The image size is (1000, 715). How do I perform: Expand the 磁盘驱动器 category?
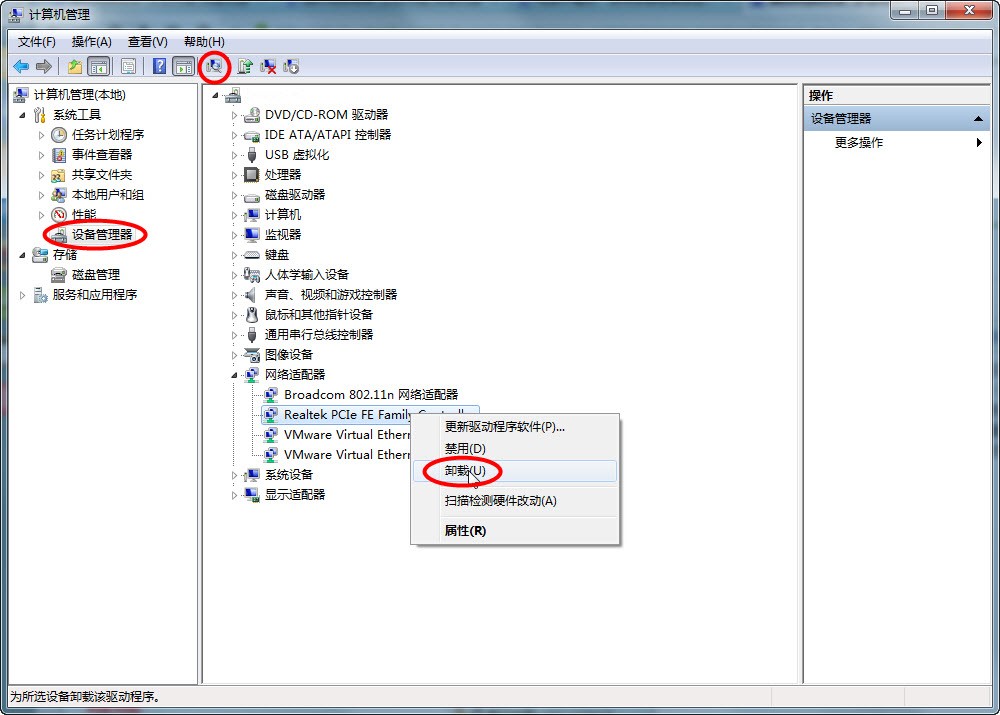(x=234, y=195)
